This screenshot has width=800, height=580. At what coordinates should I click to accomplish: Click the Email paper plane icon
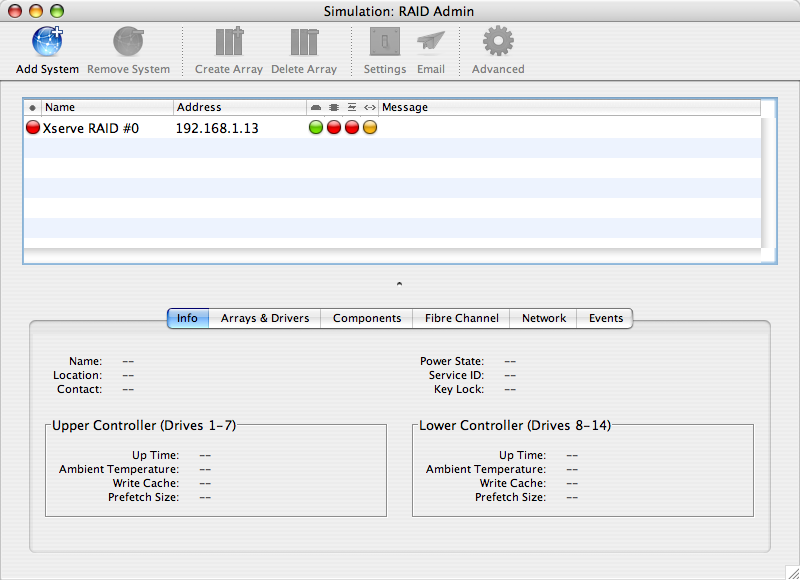point(431,42)
